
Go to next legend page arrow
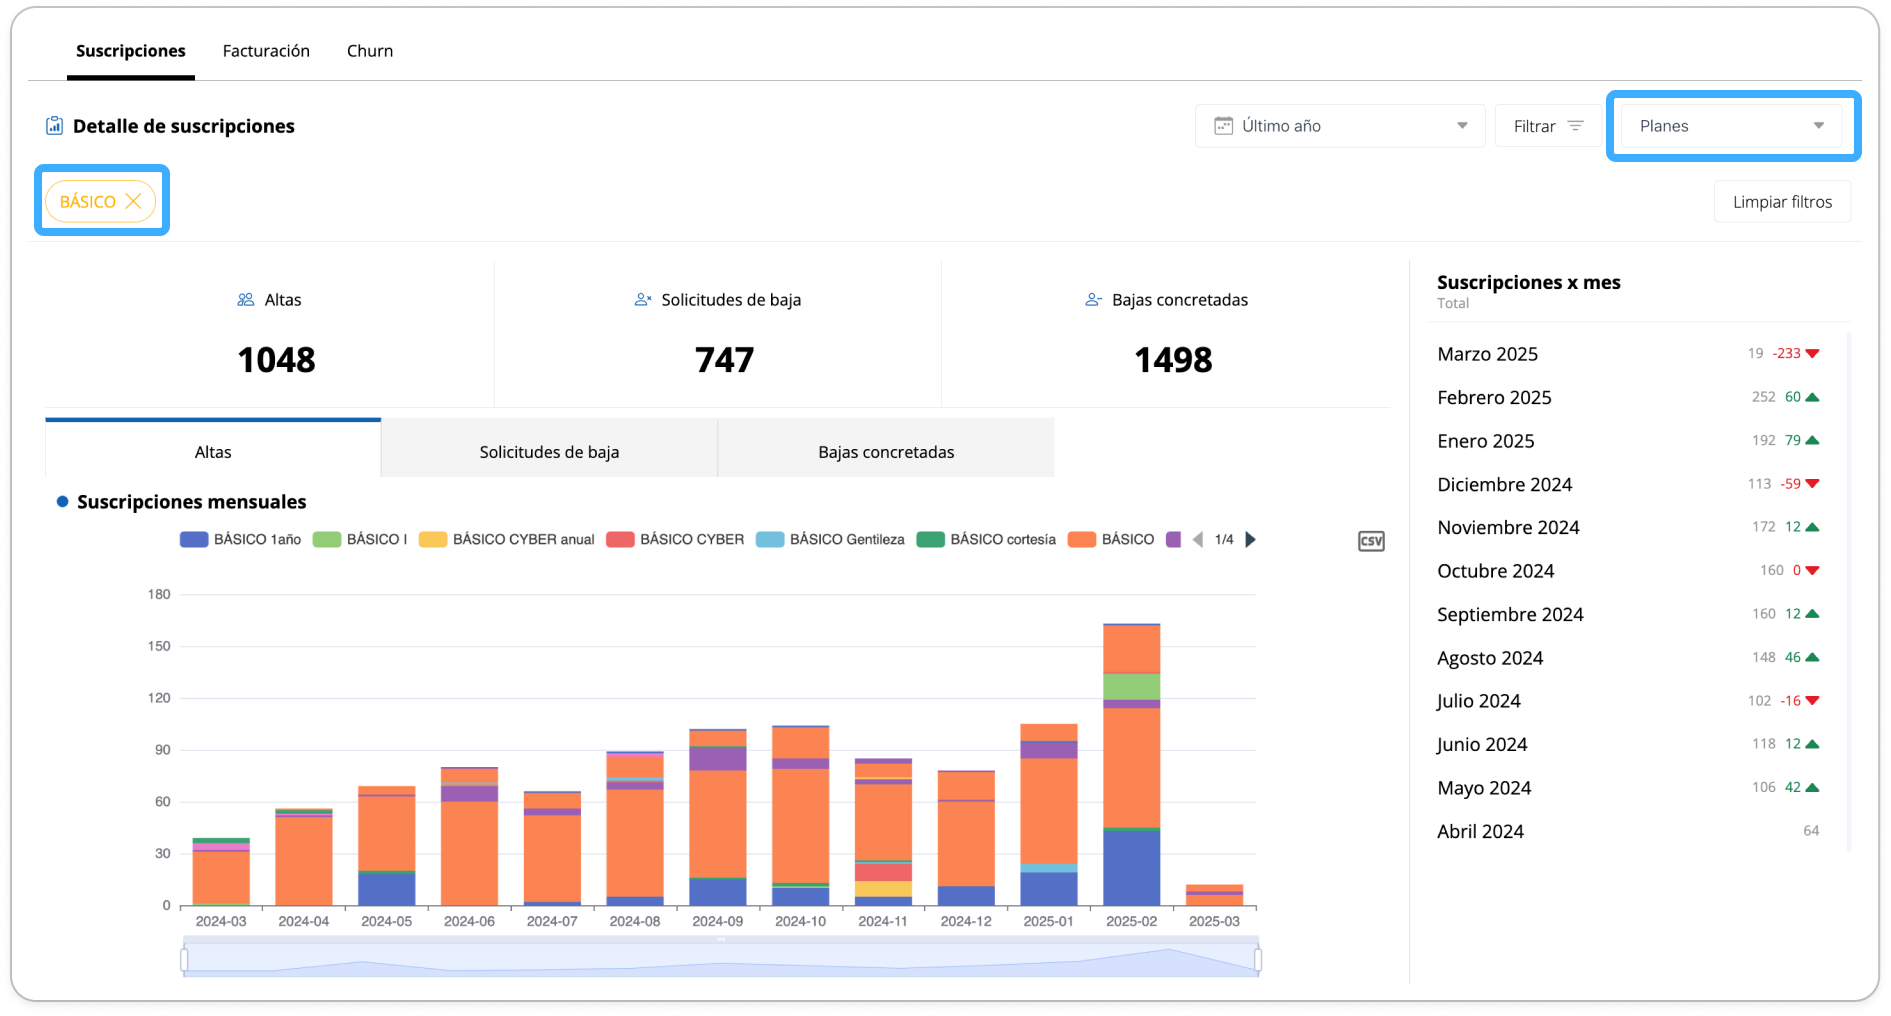coord(1250,539)
